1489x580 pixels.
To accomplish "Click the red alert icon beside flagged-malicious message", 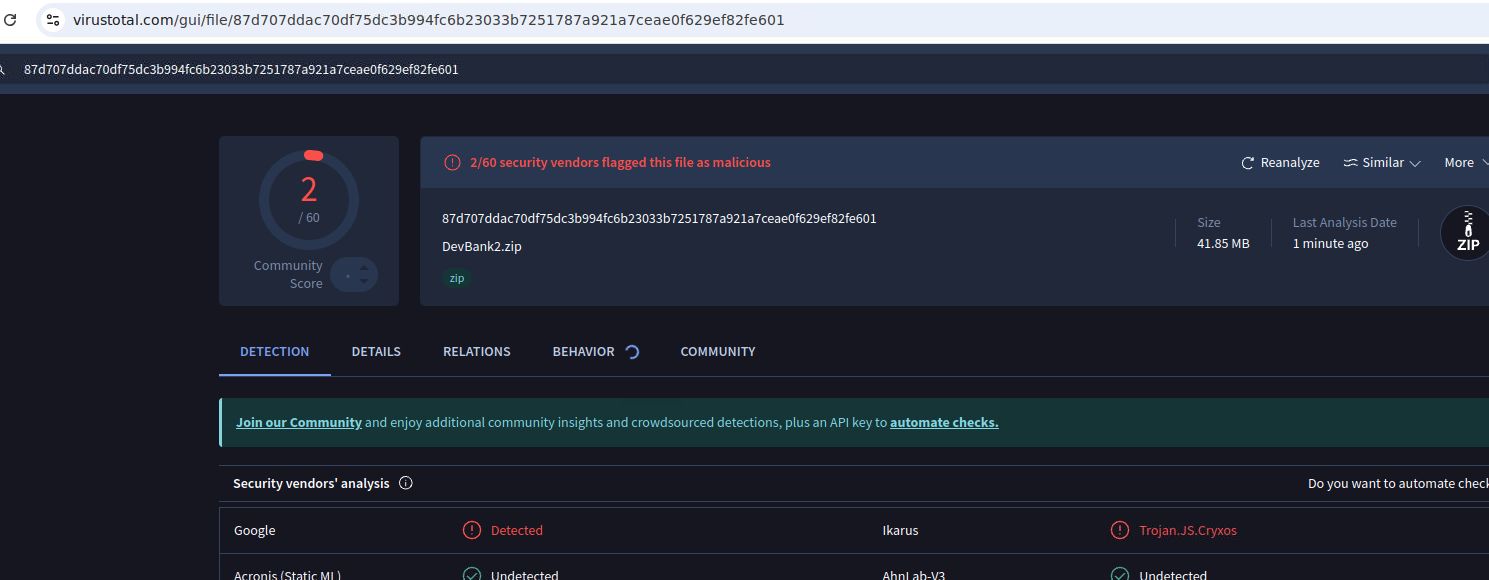I will click(x=452, y=162).
